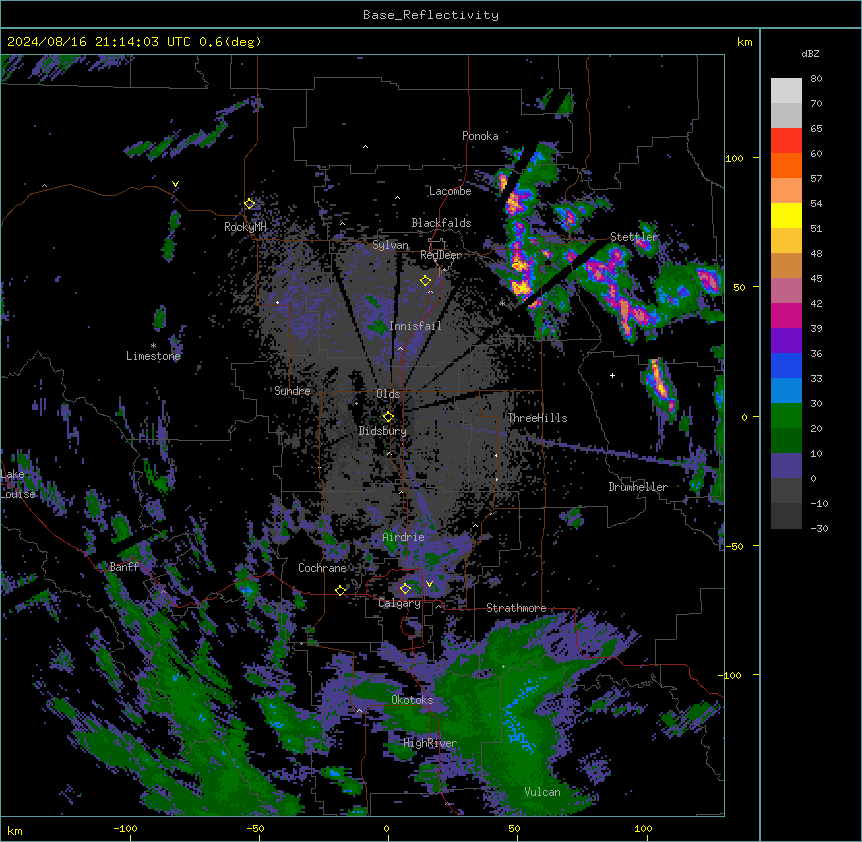The image size is (862, 842).
Task: Click the RockyMH label
Action: click(245, 227)
